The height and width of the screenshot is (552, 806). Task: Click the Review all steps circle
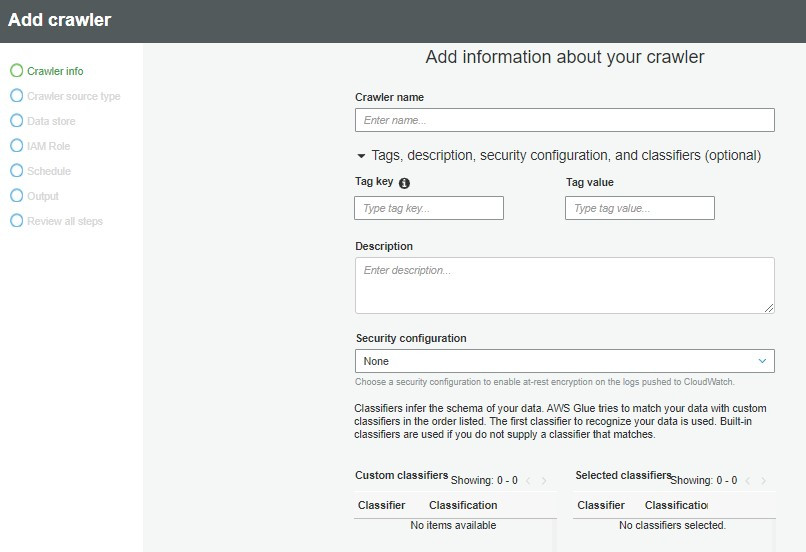16,221
